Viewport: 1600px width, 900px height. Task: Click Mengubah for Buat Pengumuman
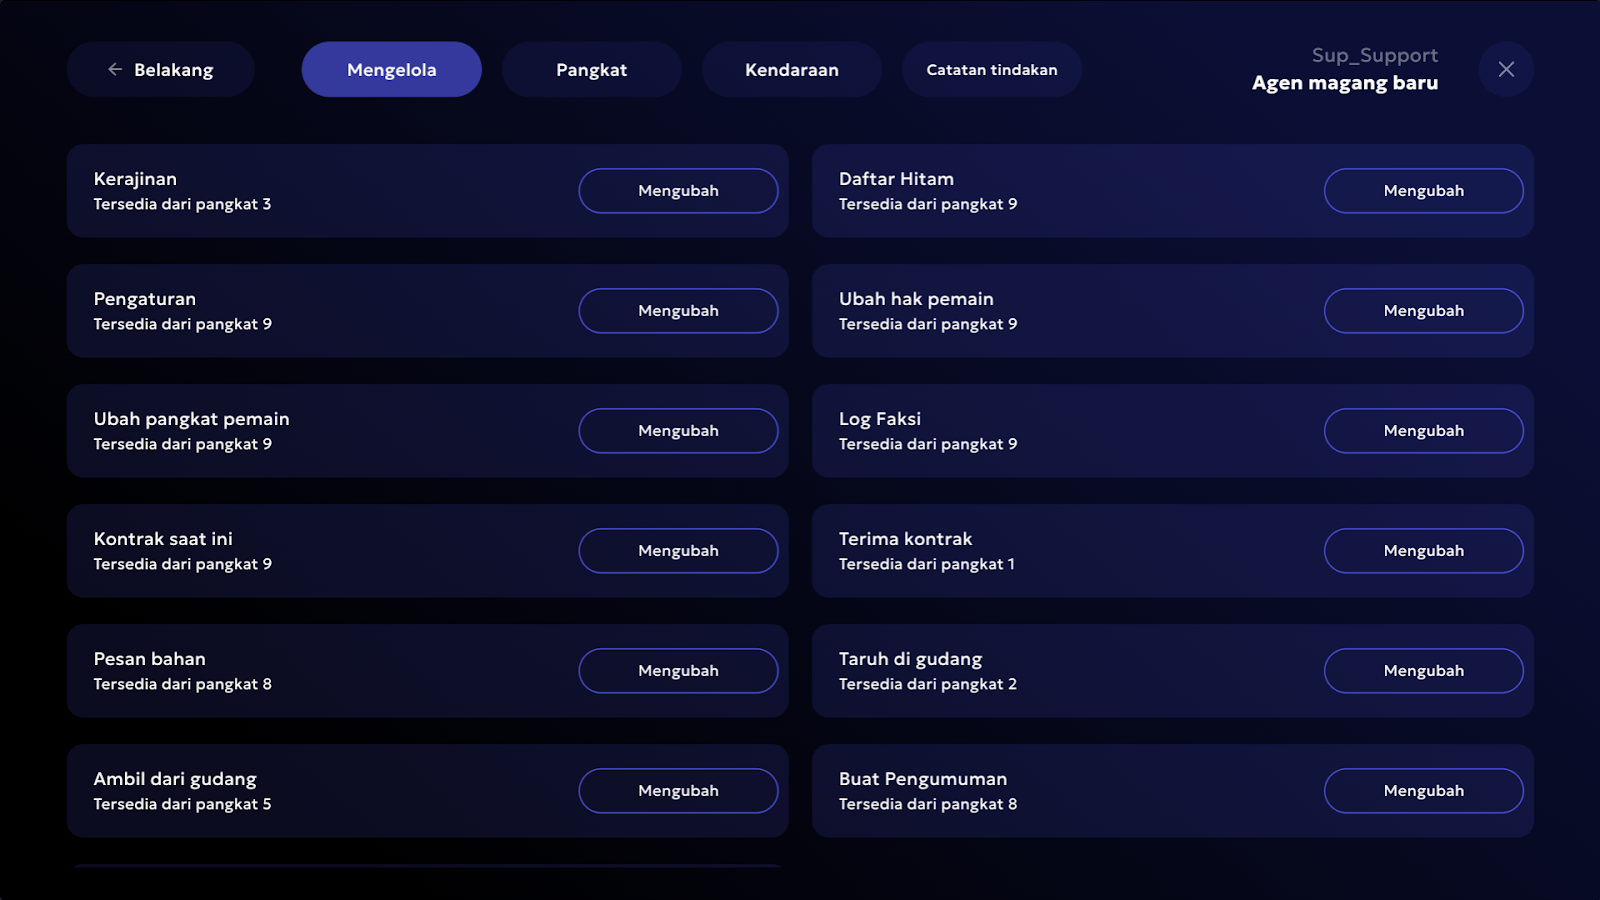[1424, 791]
